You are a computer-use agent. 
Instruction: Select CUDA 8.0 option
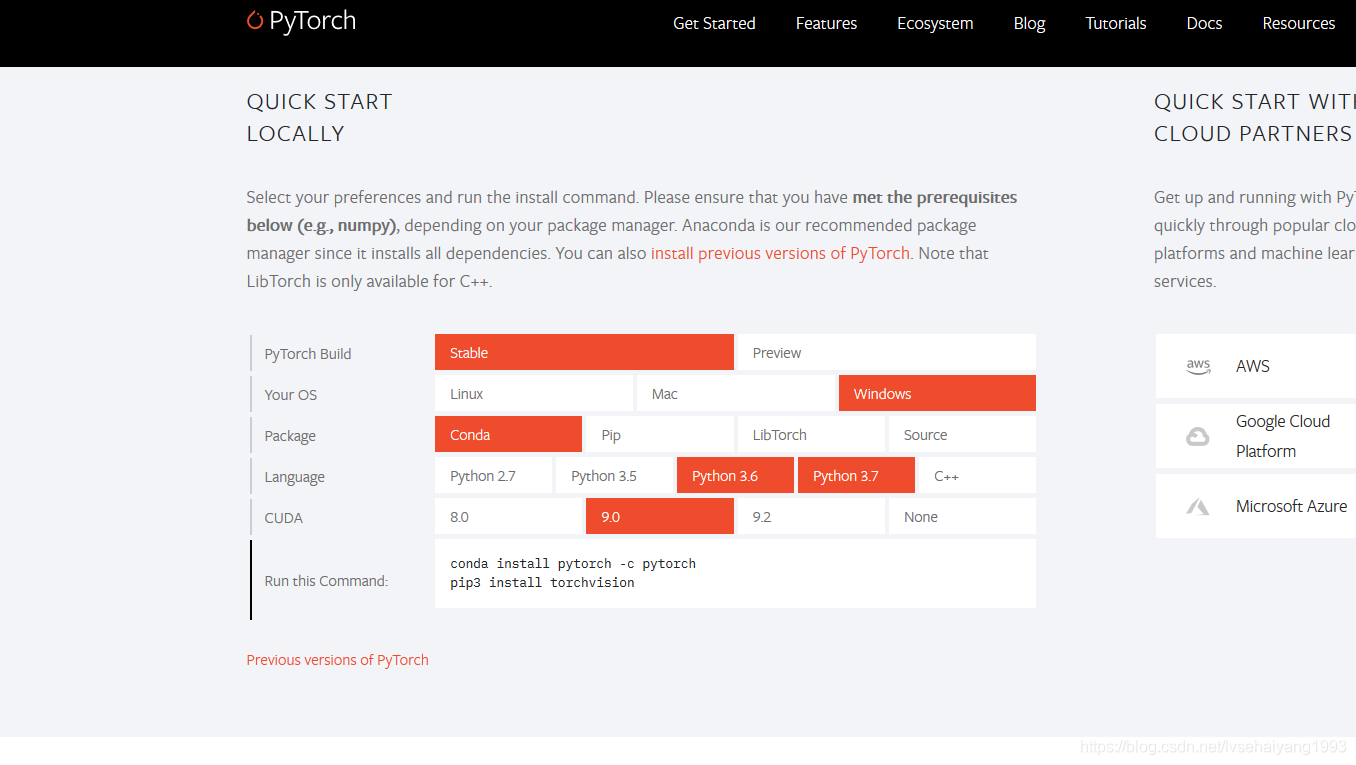click(x=508, y=517)
